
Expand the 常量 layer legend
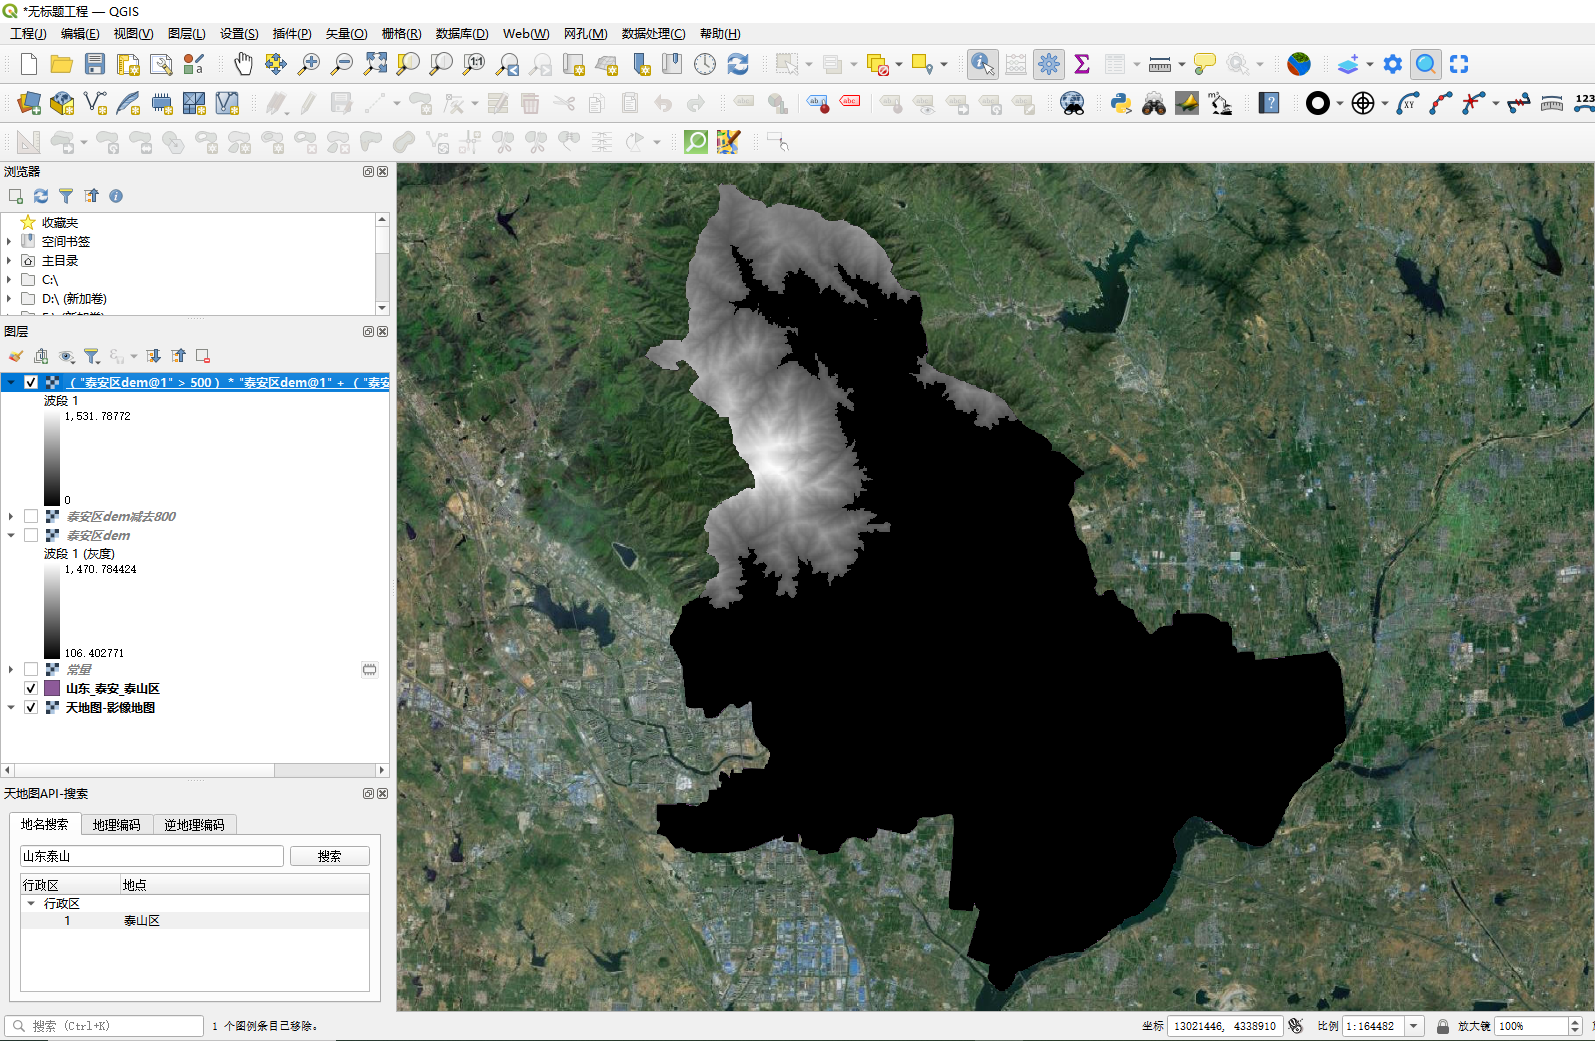pyautogui.click(x=11, y=669)
